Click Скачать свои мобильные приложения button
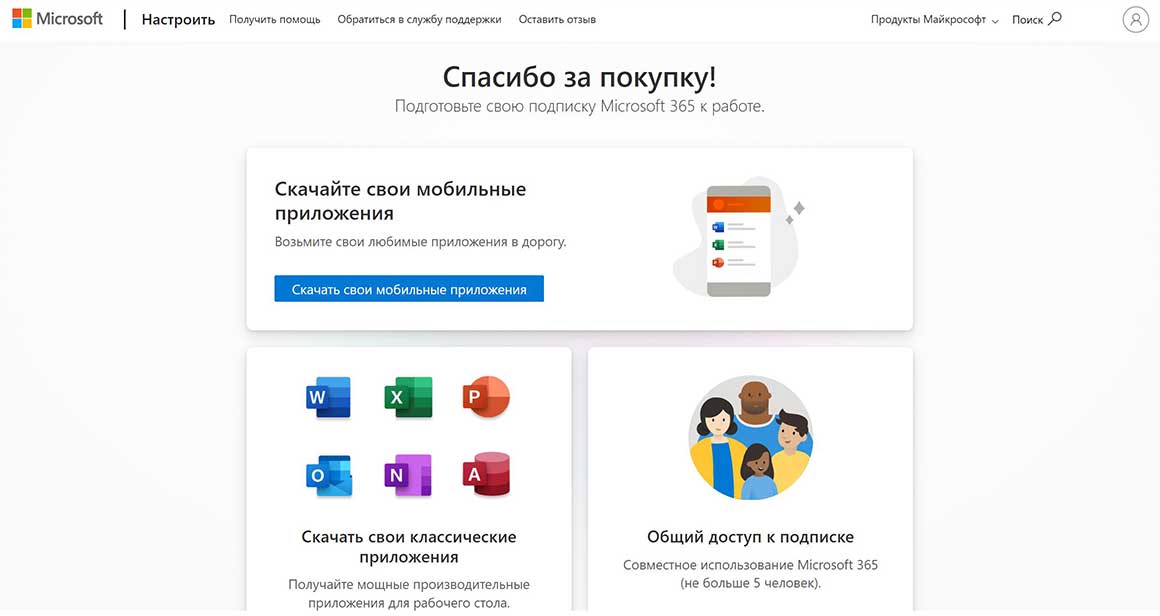 coord(409,289)
